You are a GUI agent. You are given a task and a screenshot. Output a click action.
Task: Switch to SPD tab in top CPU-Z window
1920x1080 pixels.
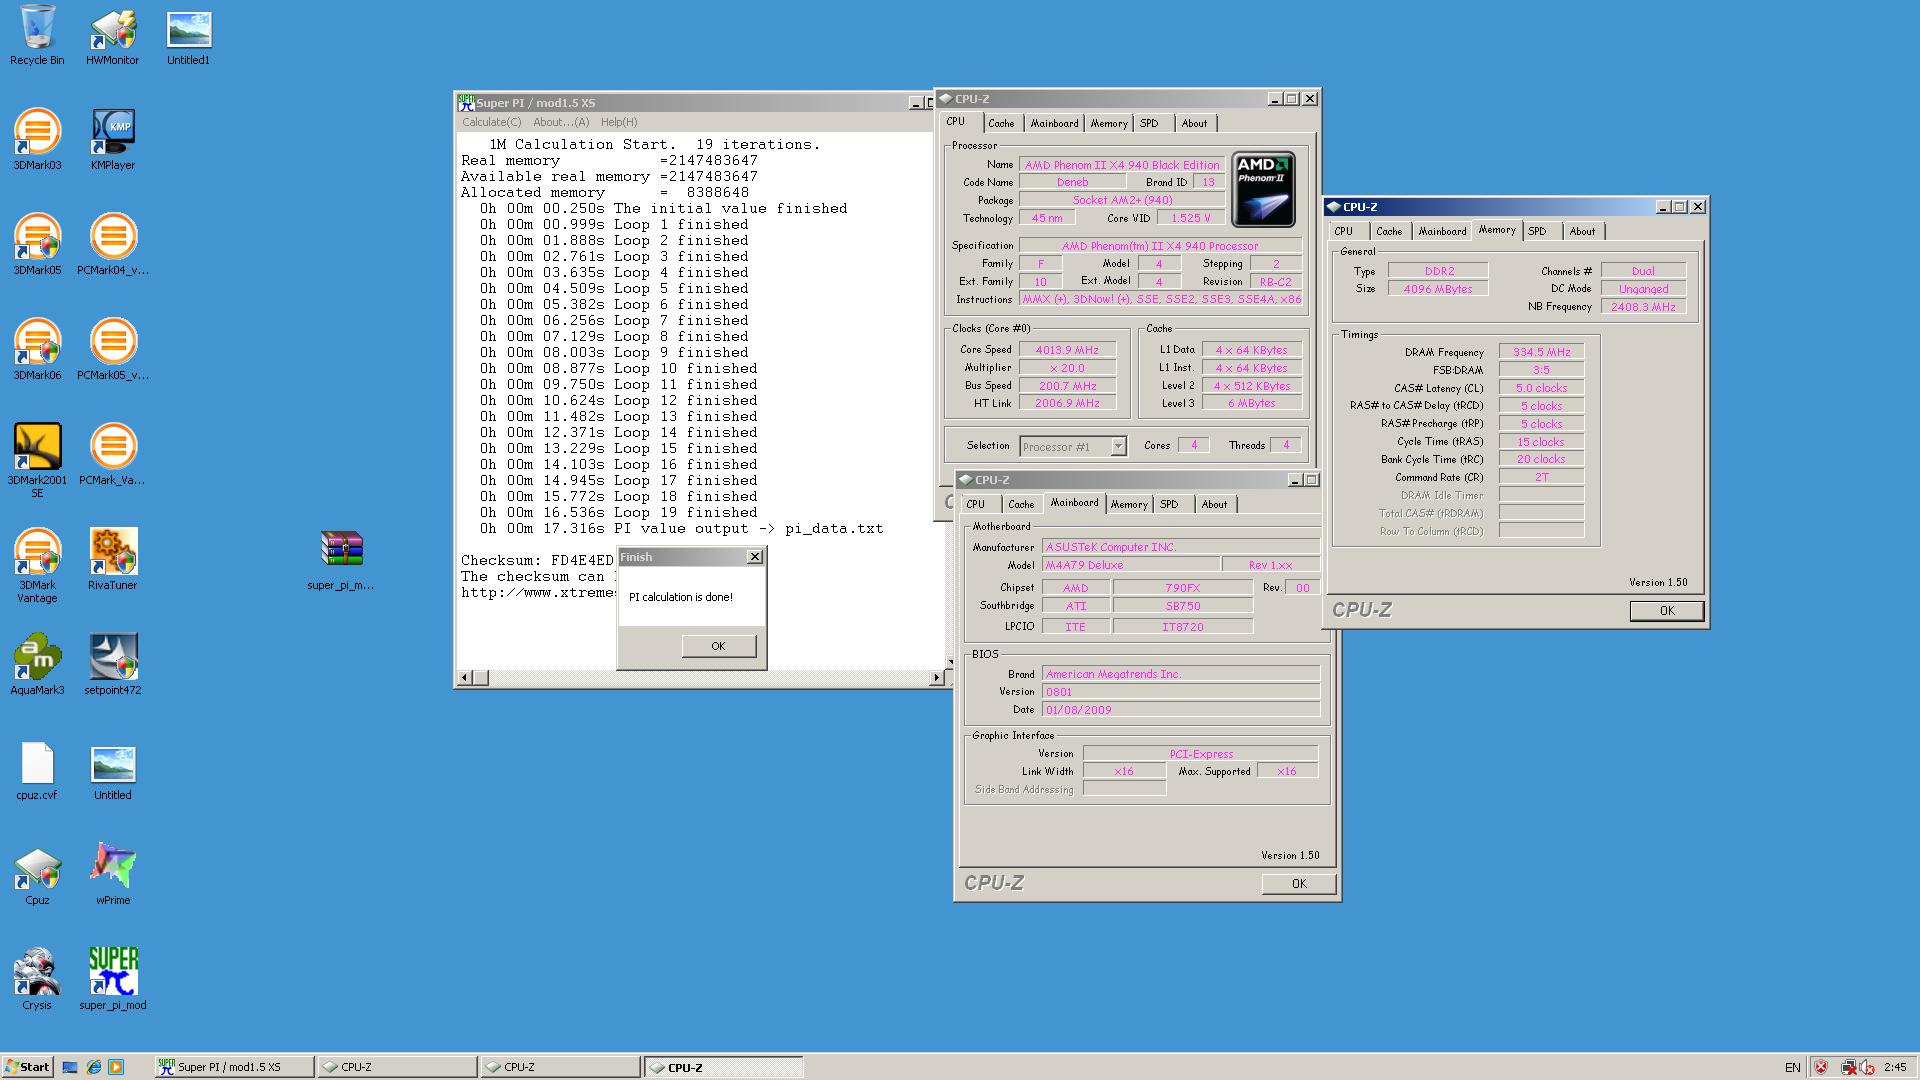[x=1149, y=123]
